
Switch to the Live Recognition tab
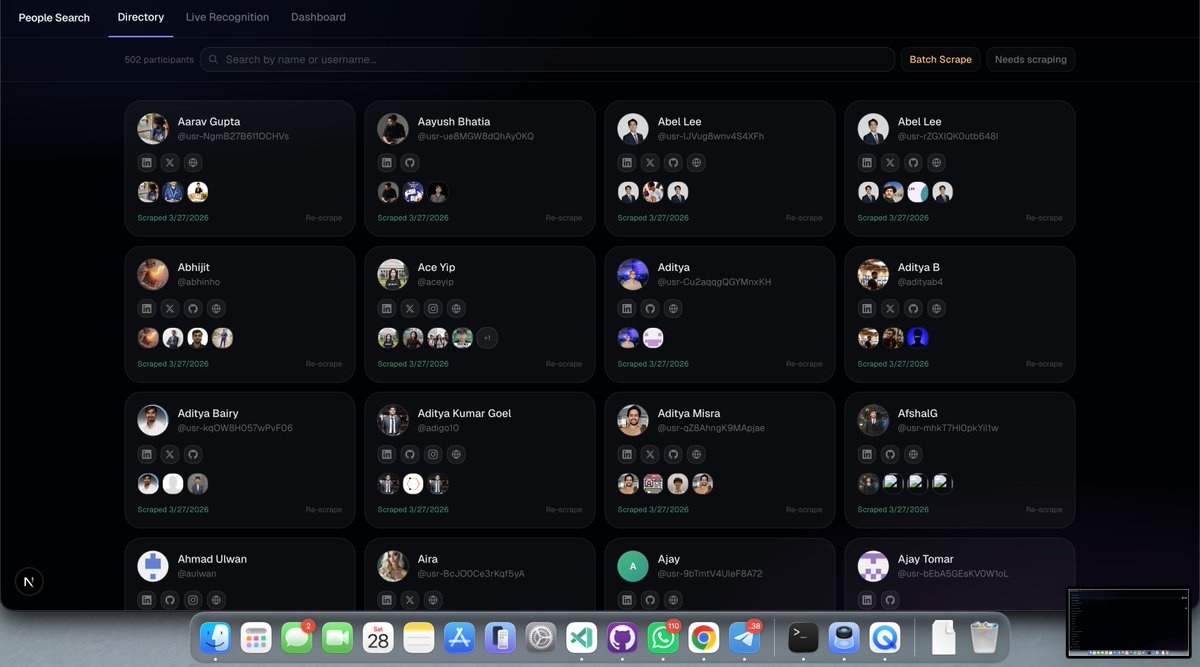pyautogui.click(x=227, y=17)
